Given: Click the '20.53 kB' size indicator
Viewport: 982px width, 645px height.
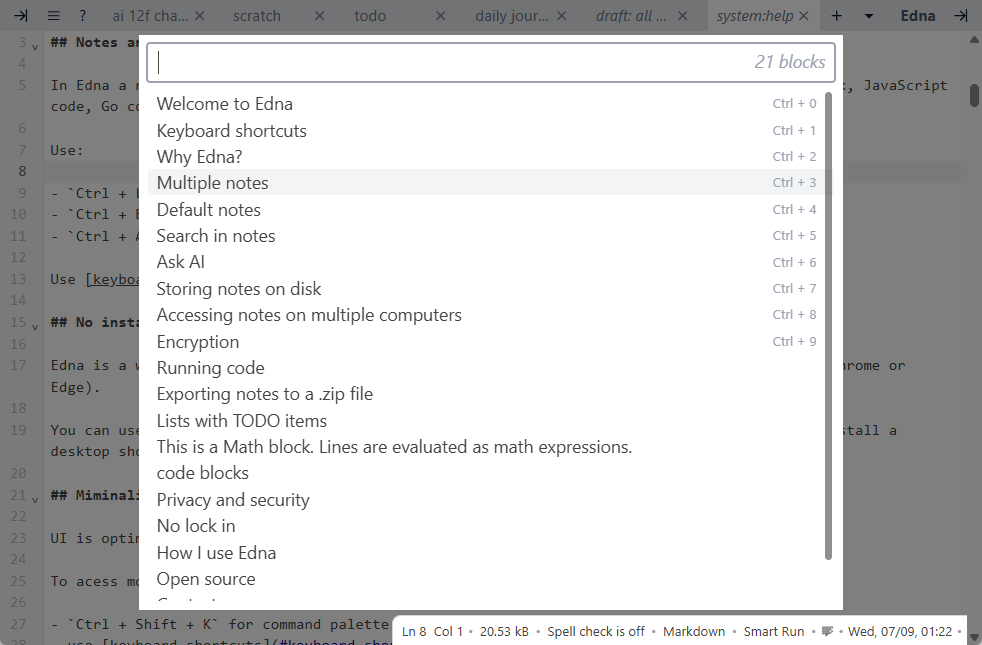Looking at the screenshot, I should [x=504, y=631].
